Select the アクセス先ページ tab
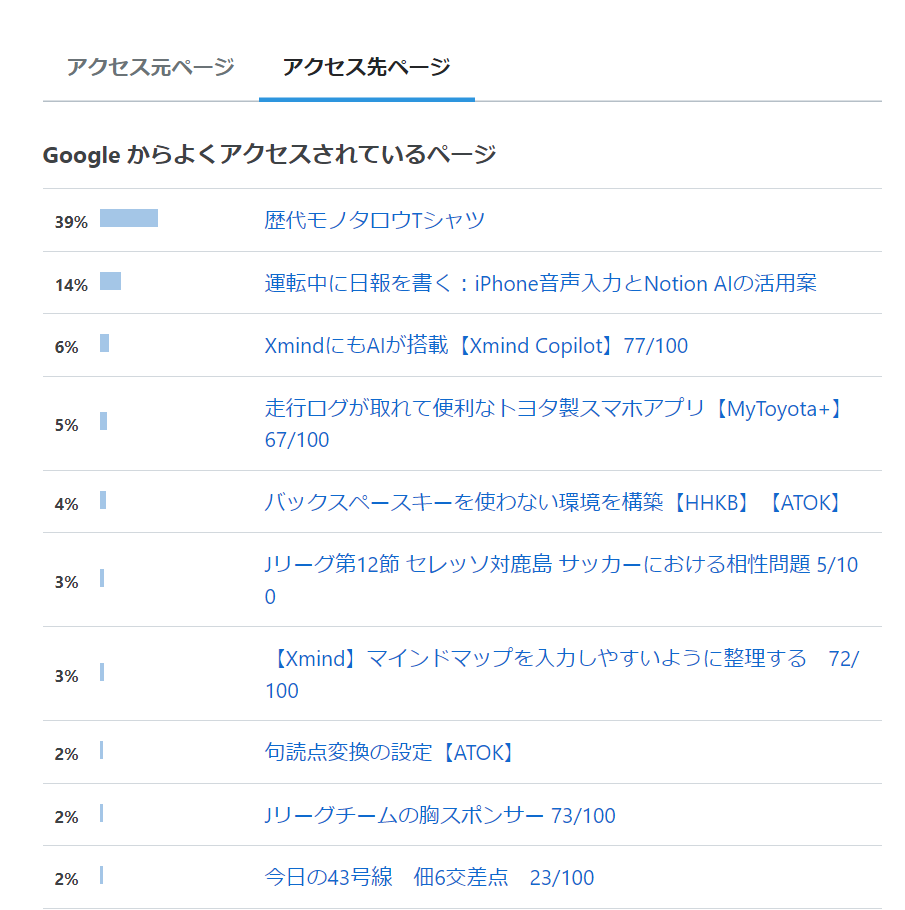Image resolution: width=905 pixels, height=910 pixels. 366,67
